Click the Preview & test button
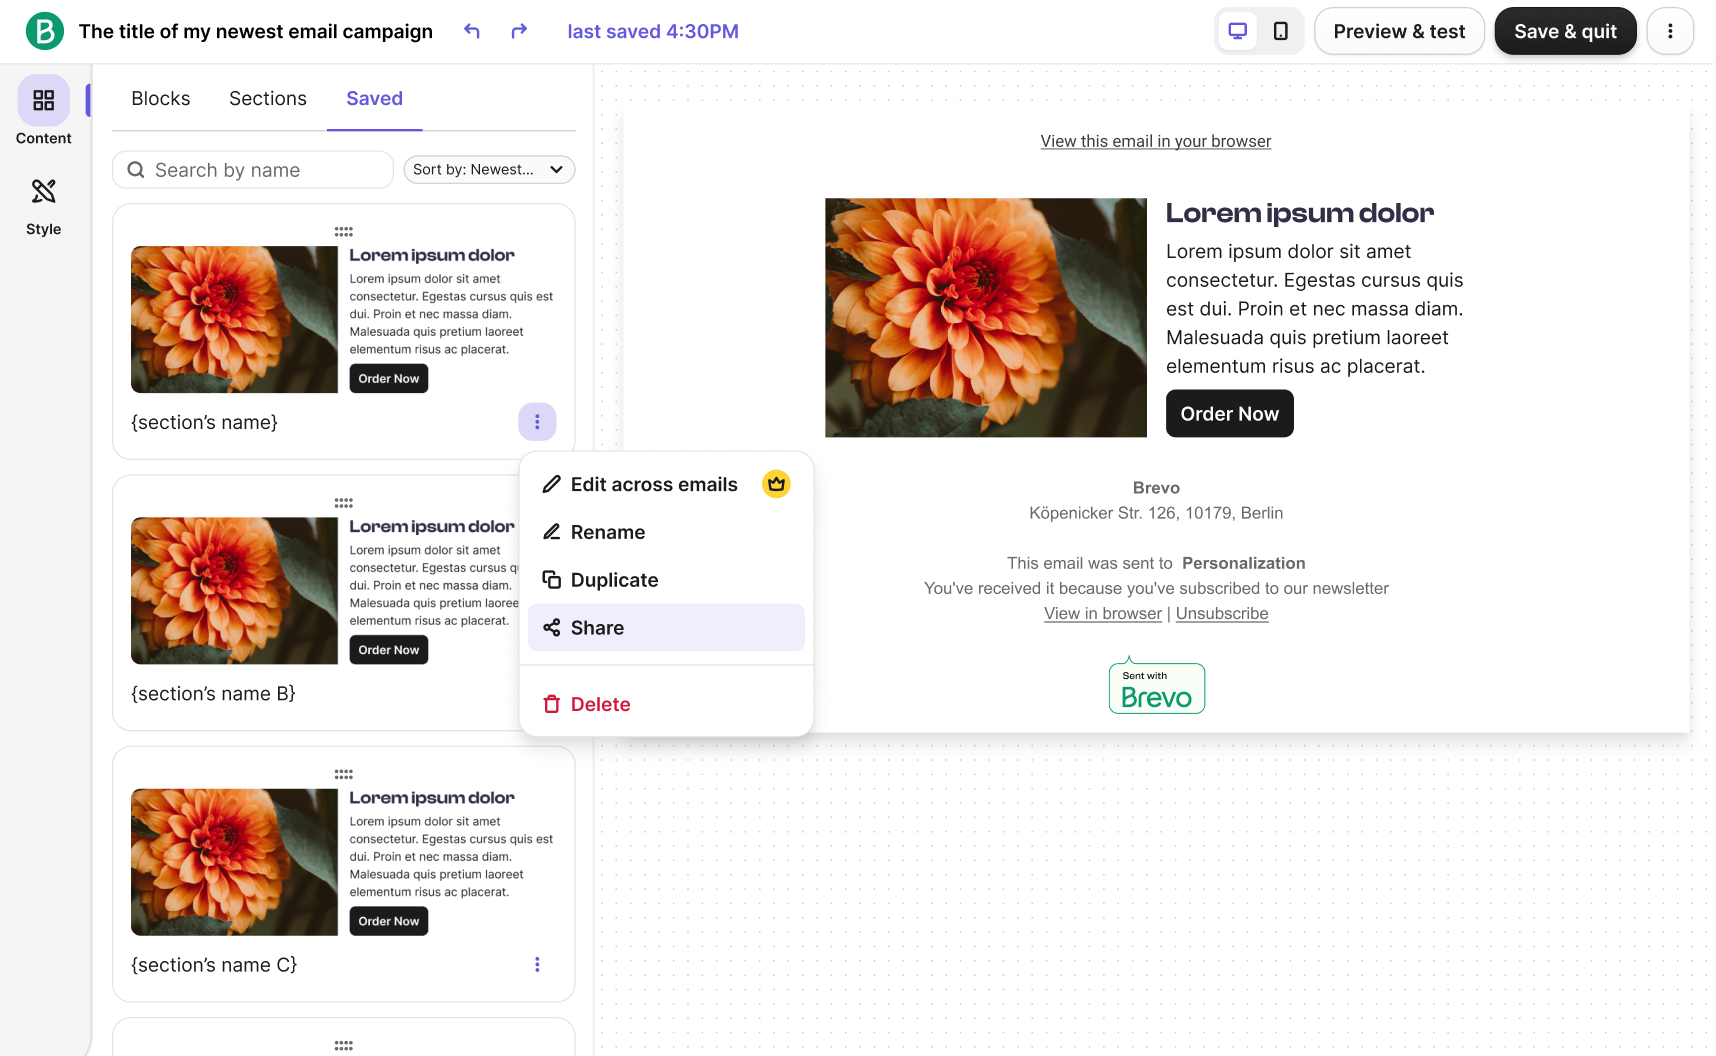1716x1056 pixels. 1398,31
